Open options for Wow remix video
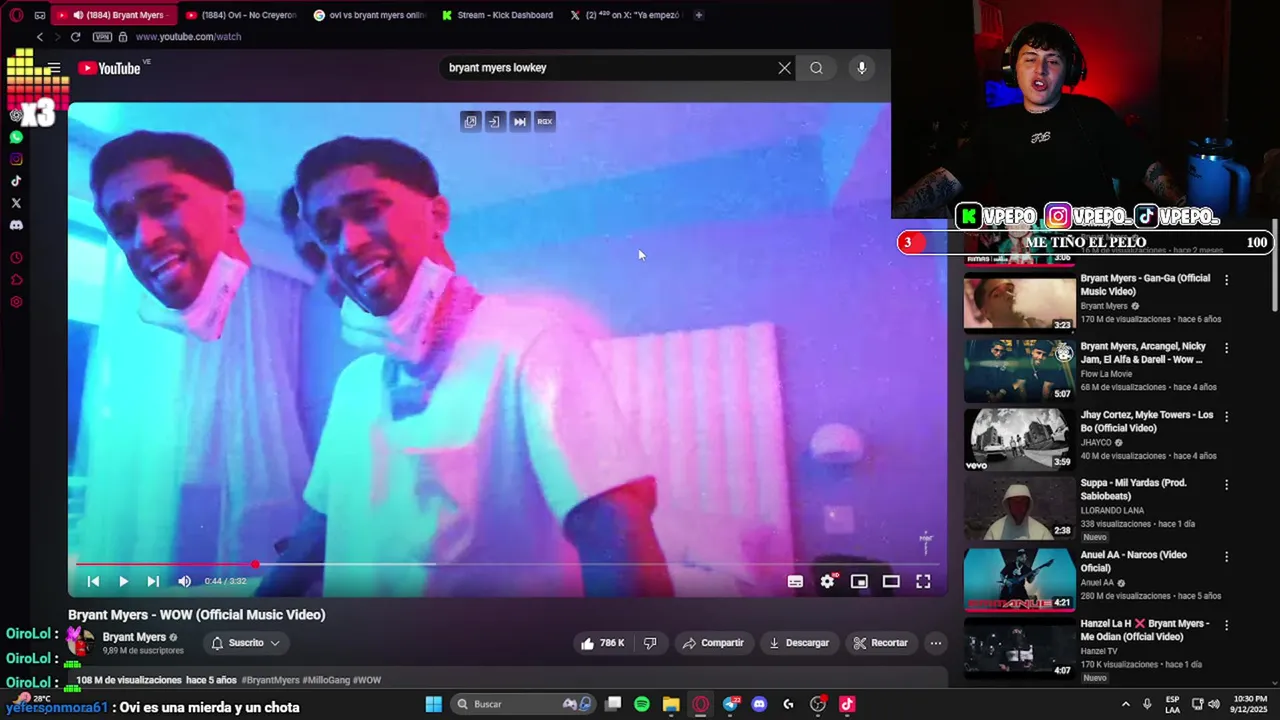The width and height of the screenshot is (1280, 720). pos(1226,348)
